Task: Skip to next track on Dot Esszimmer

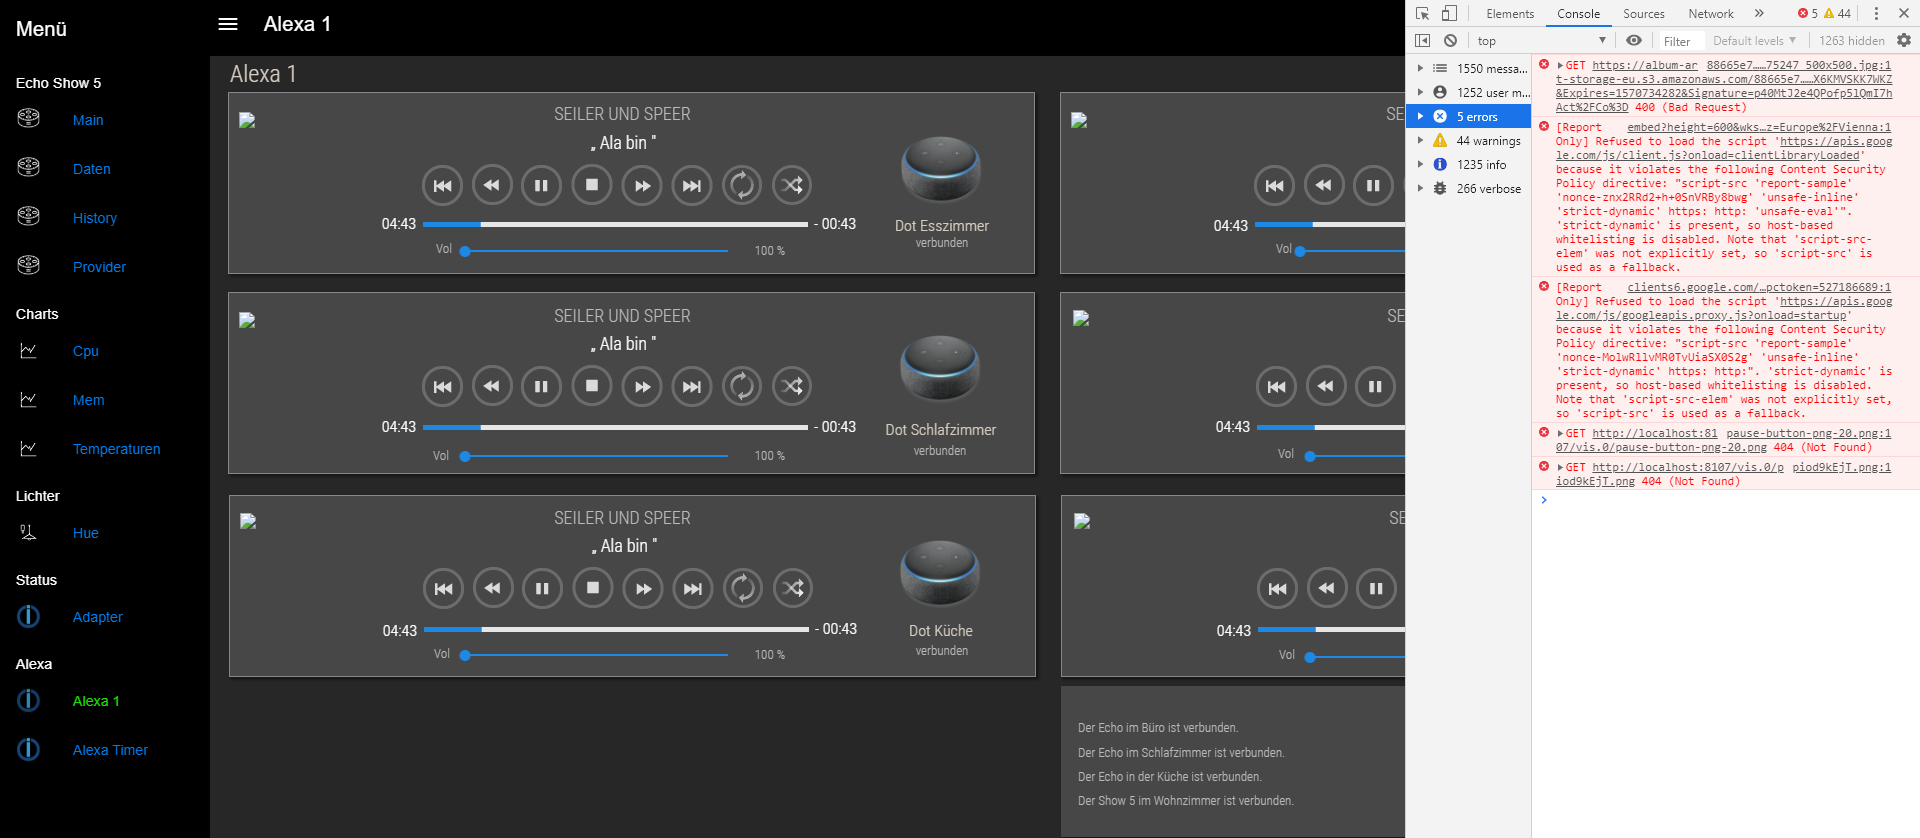Action: click(x=692, y=185)
